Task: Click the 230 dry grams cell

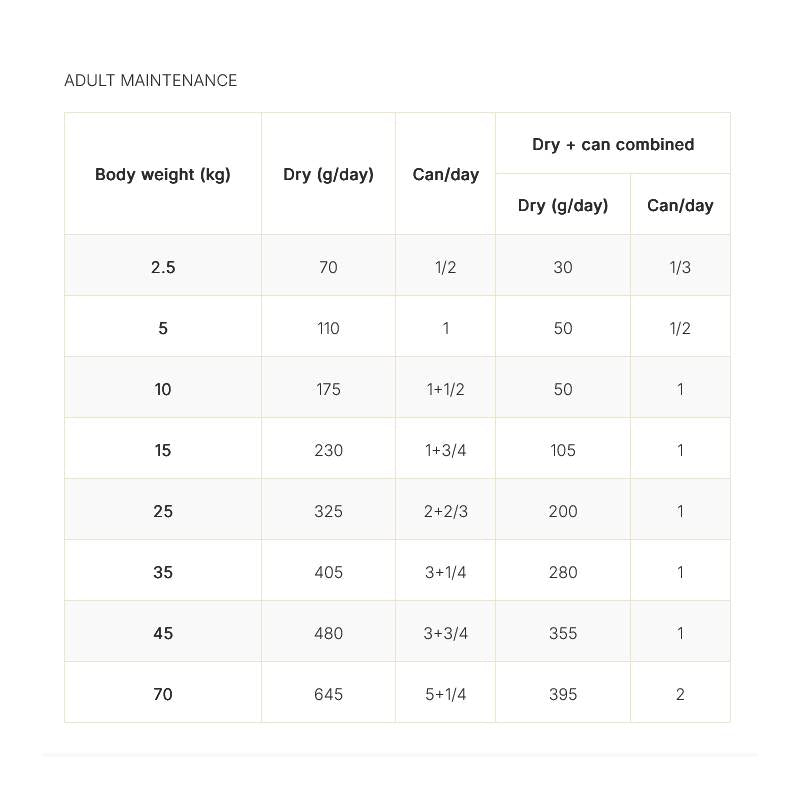Action: (328, 450)
